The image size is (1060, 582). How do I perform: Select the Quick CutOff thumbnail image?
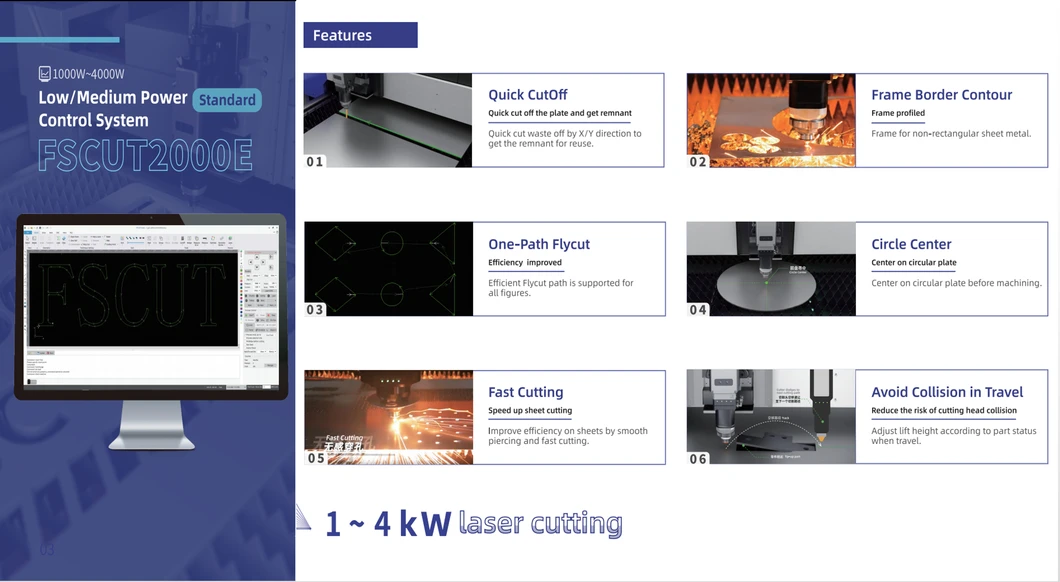click(388, 120)
